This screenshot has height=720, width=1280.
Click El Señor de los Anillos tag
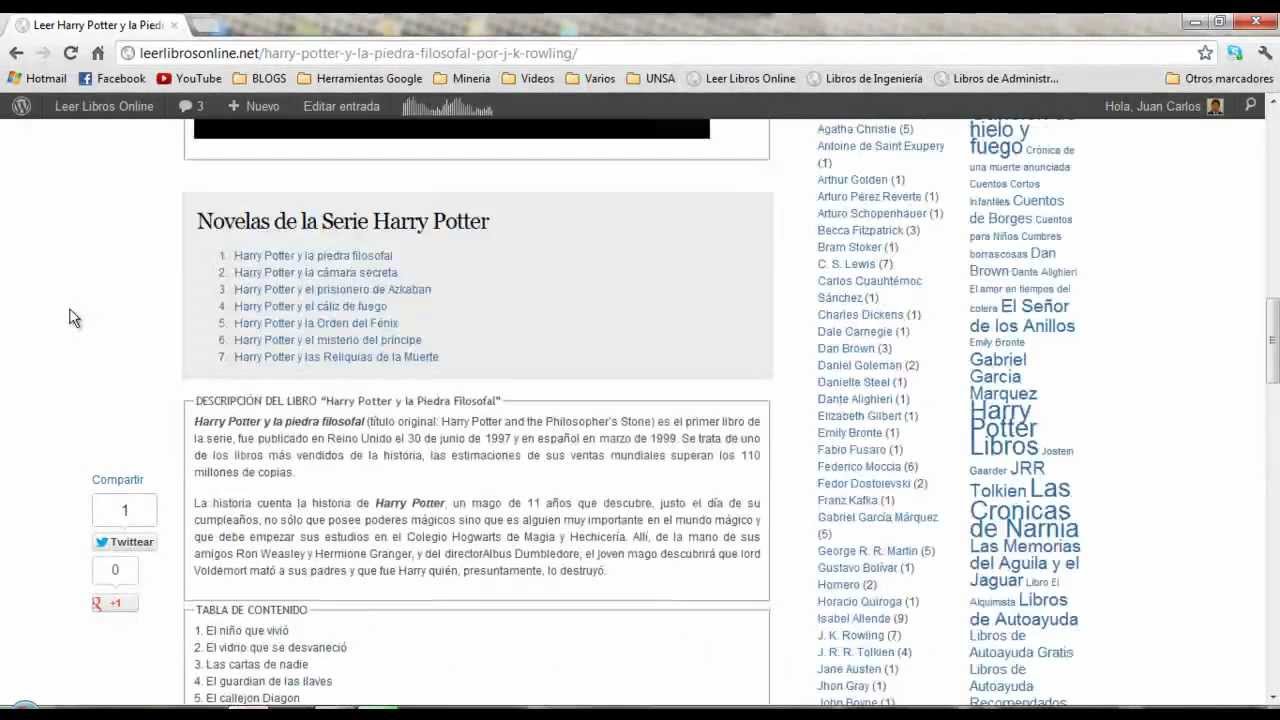point(1022,316)
